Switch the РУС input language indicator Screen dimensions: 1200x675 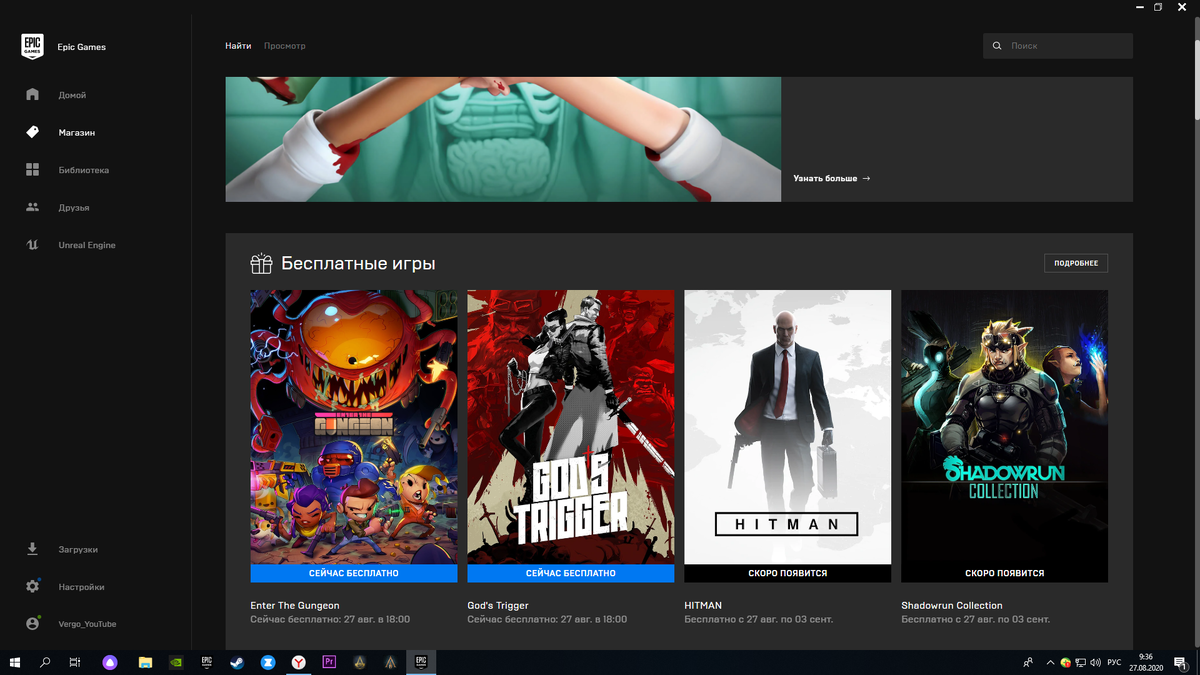1114,662
